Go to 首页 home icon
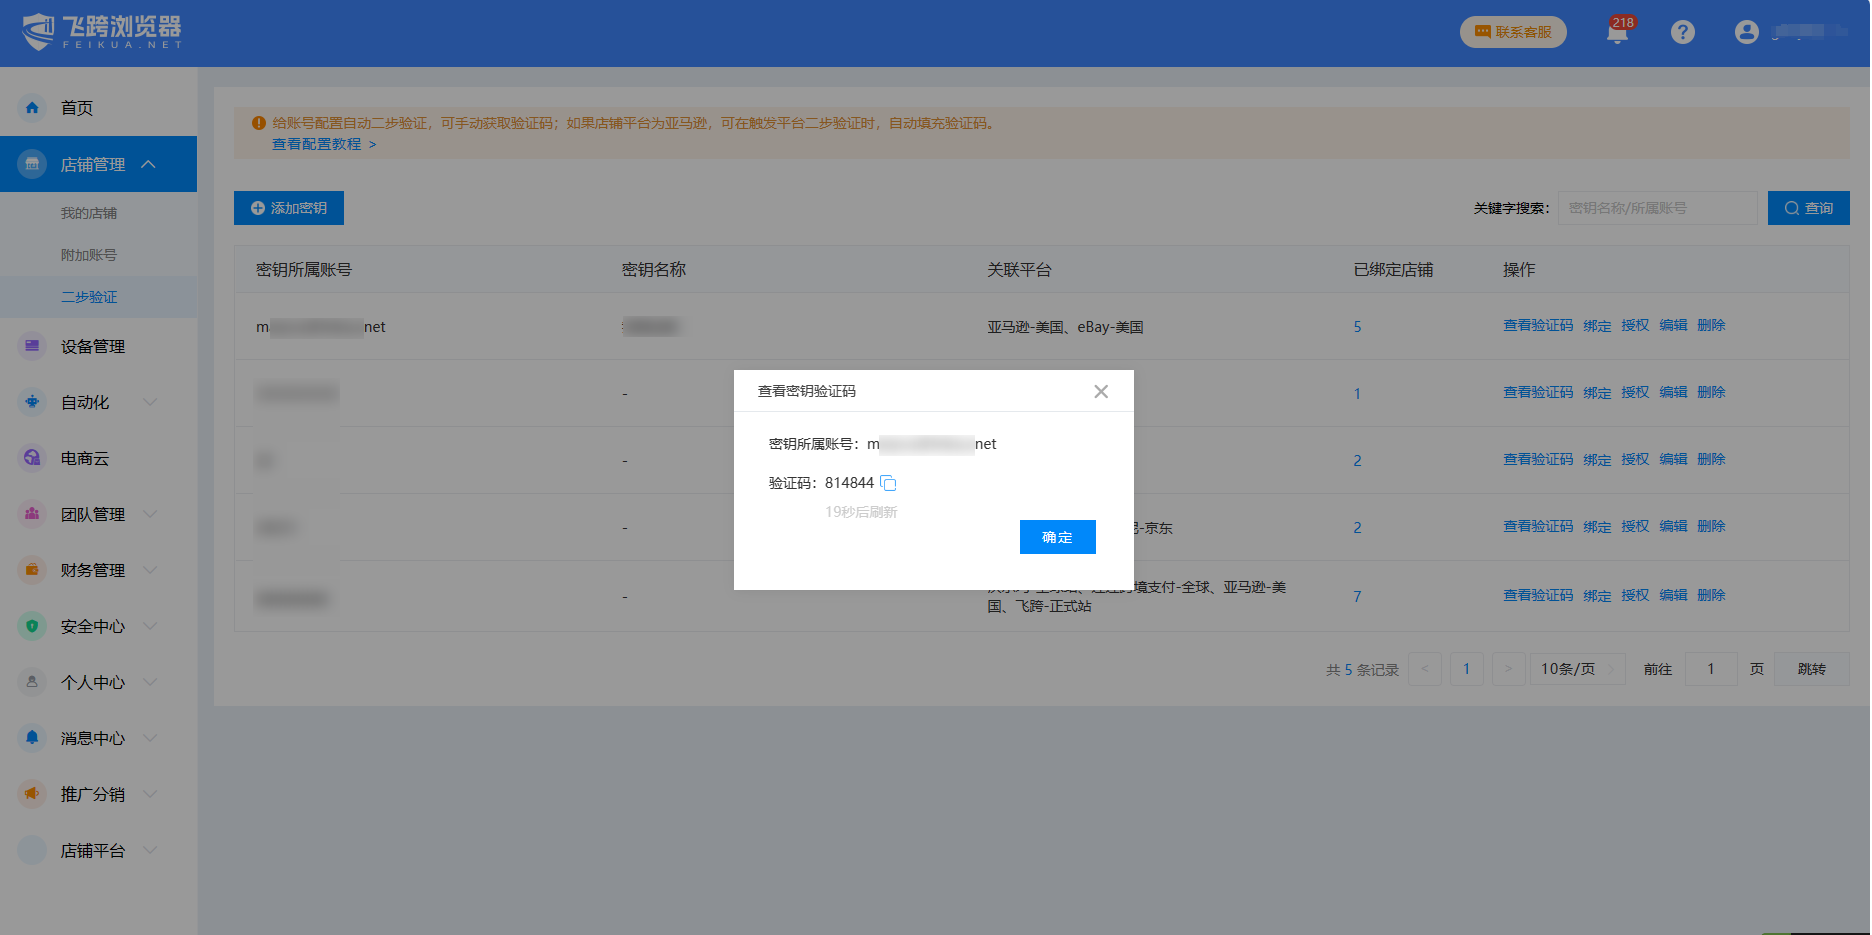Screen dimensions: 1872x935 point(32,108)
